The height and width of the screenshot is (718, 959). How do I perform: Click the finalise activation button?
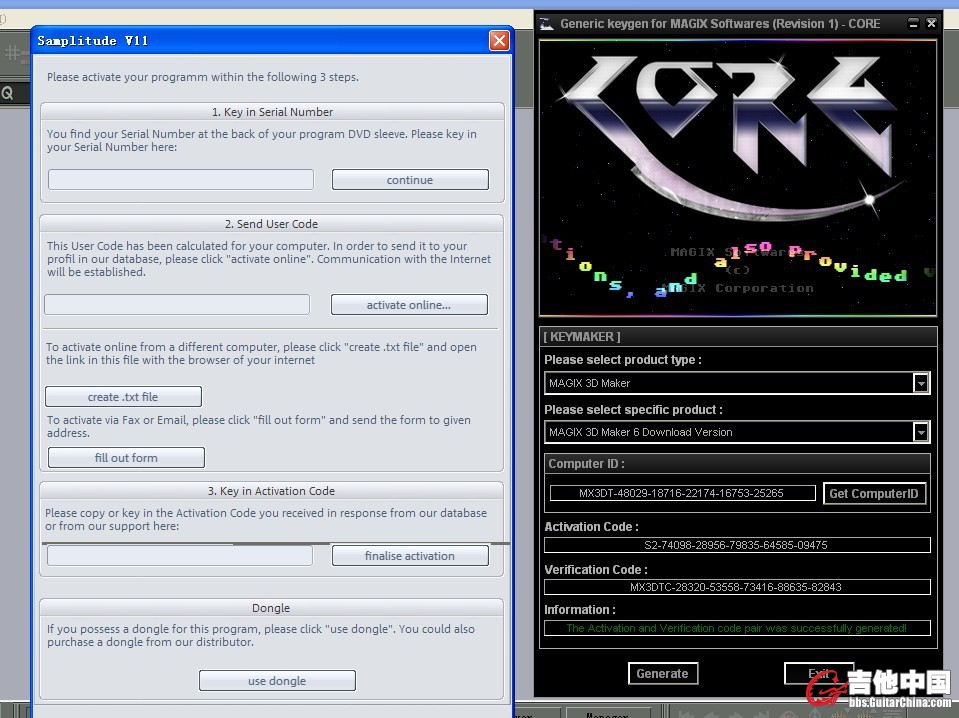(x=410, y=555)
